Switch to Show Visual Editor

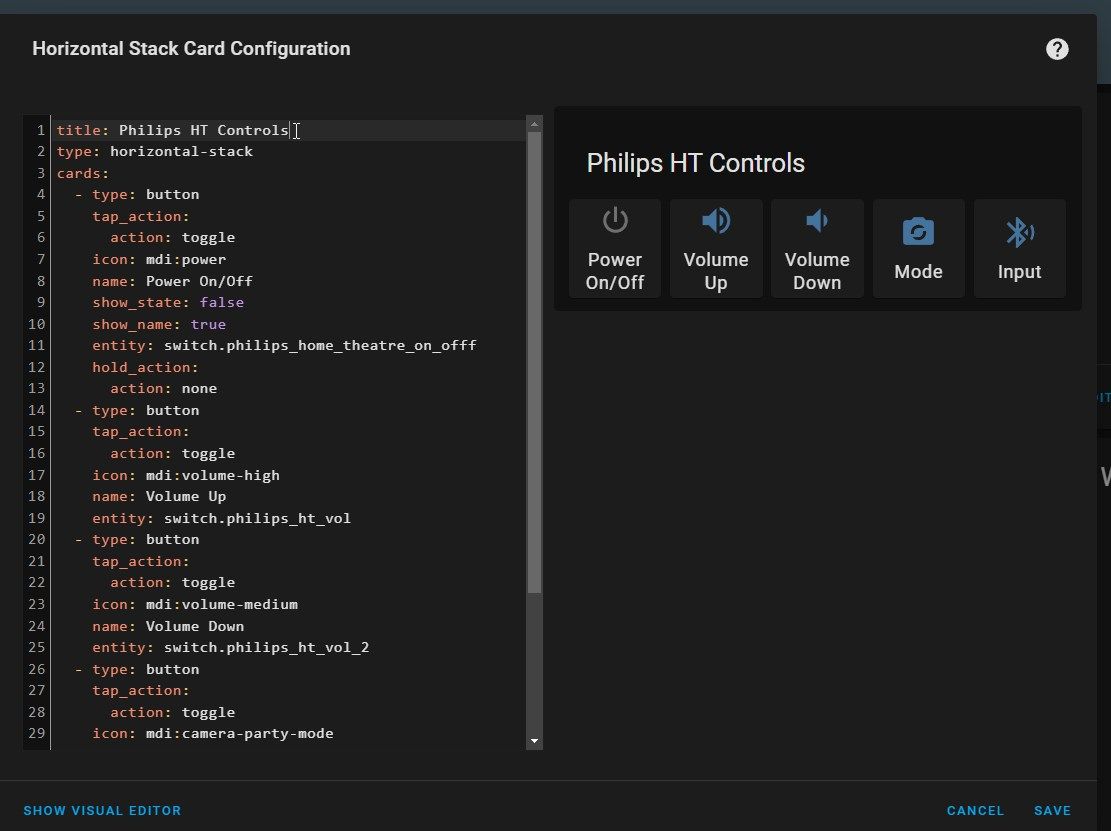click(x=102, y=810)
